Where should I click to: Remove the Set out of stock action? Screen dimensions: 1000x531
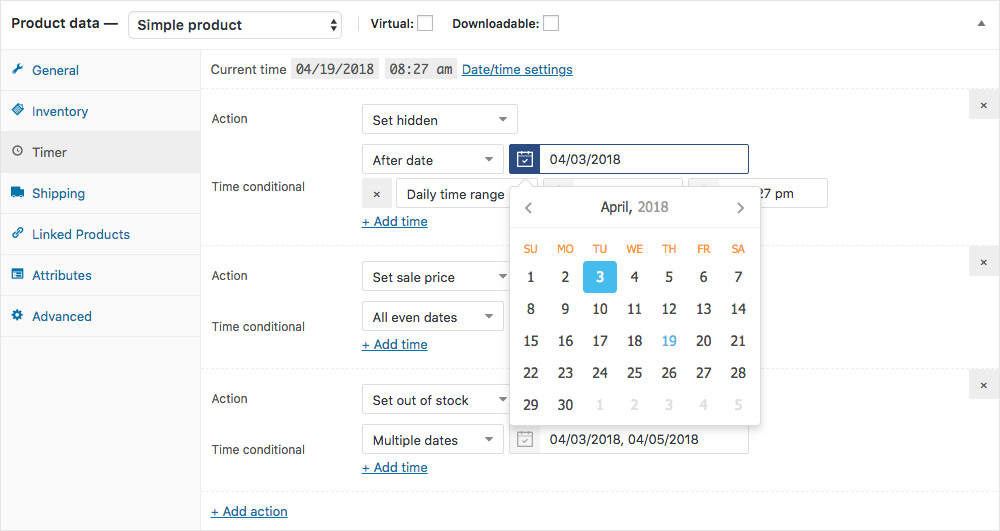983,384
